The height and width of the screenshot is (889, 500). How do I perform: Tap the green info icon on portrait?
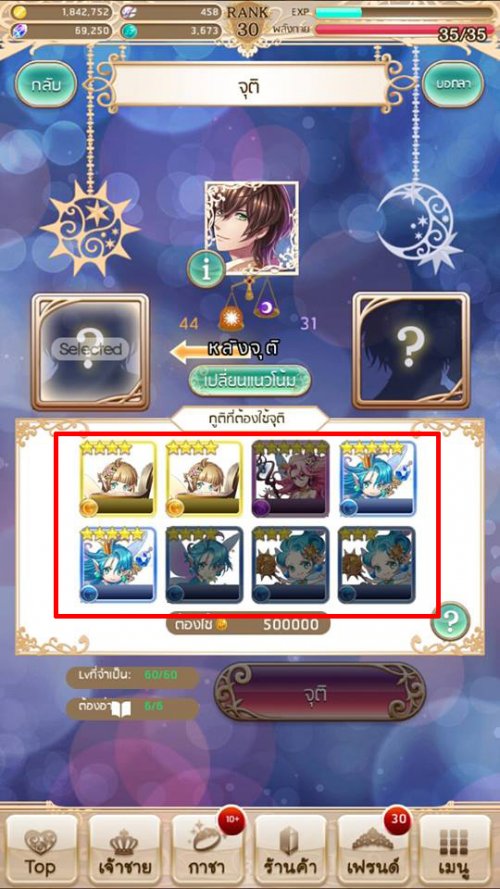pyautogui.click(x=206, y=270)
